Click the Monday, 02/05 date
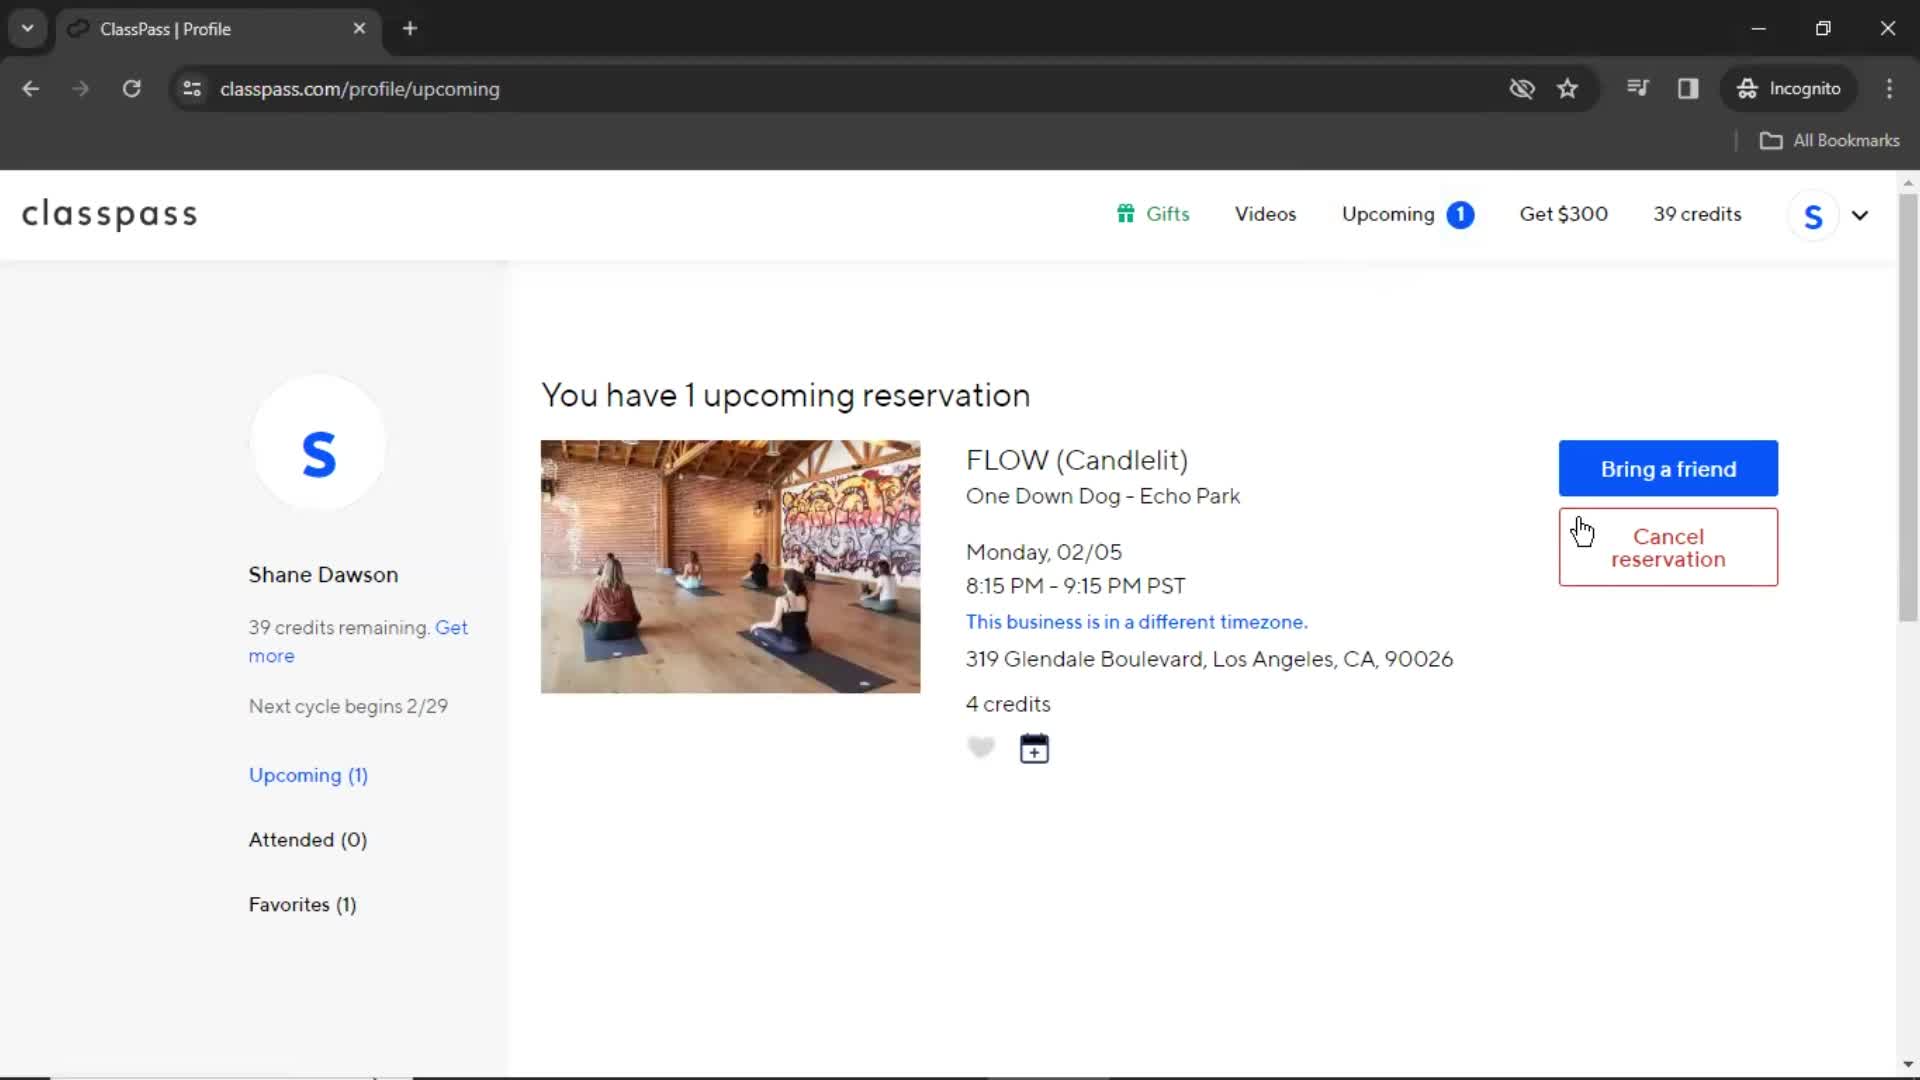Image resolution: width=1920 pixels, height=1080 pixels. [1044, 552]
